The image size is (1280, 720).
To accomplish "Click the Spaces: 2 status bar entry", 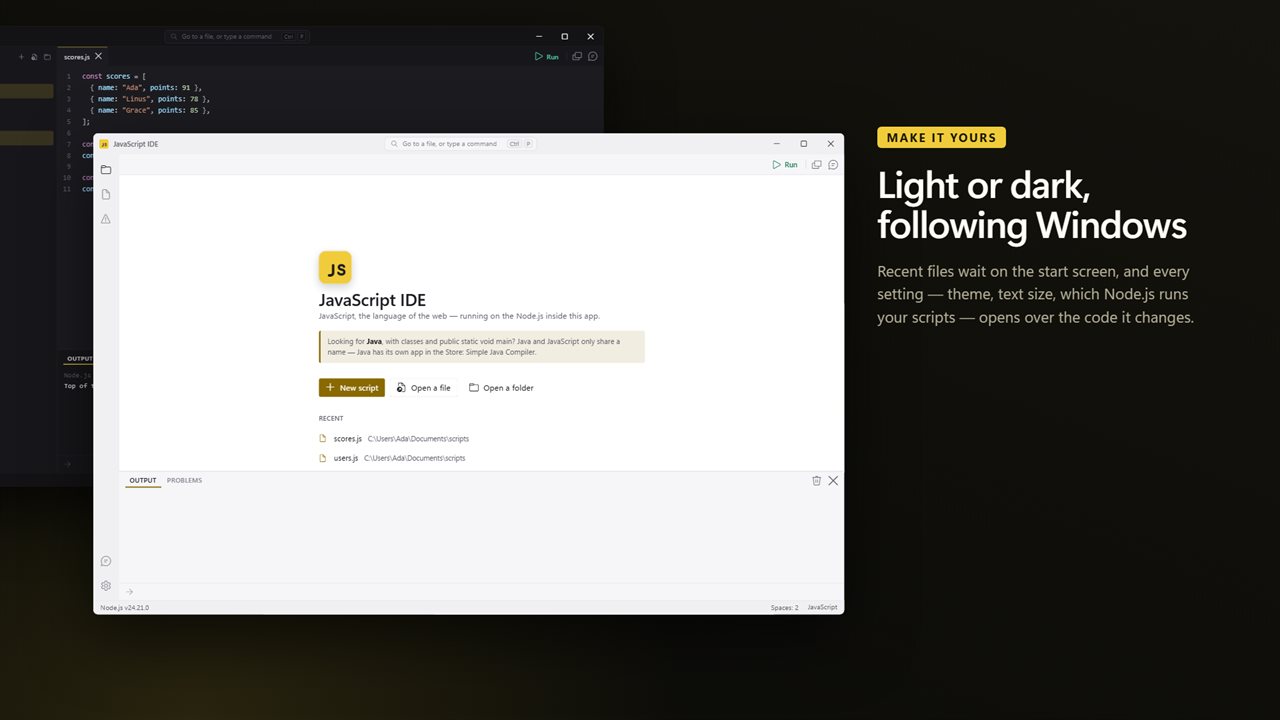I will (784, 608).
